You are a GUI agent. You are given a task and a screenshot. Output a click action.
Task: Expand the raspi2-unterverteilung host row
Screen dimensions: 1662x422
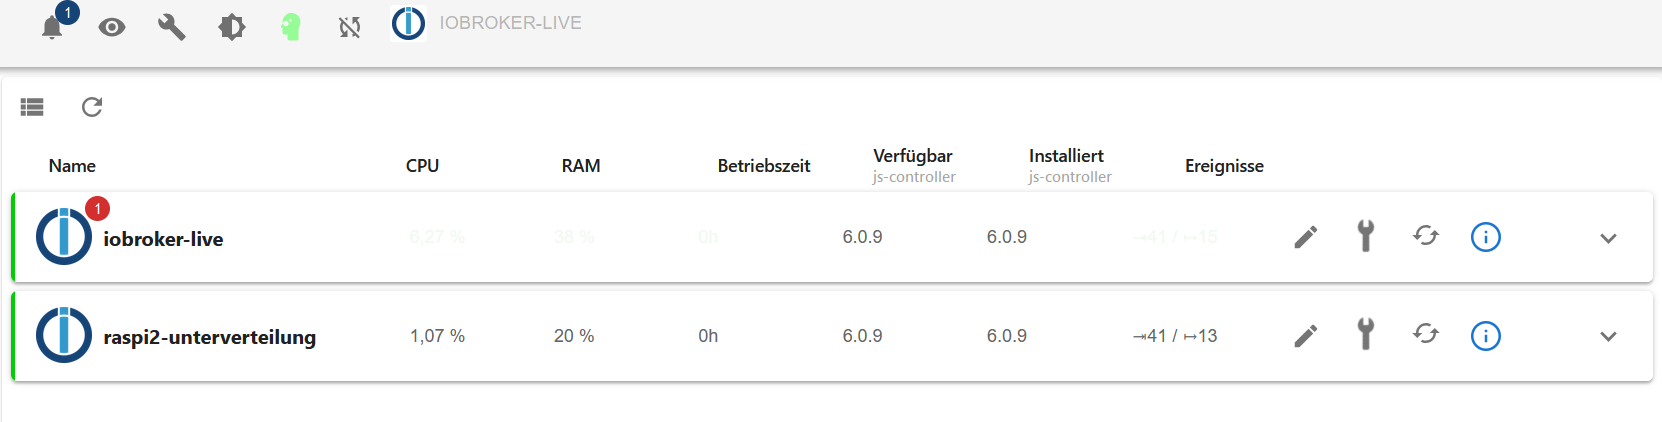point(1608,336)
